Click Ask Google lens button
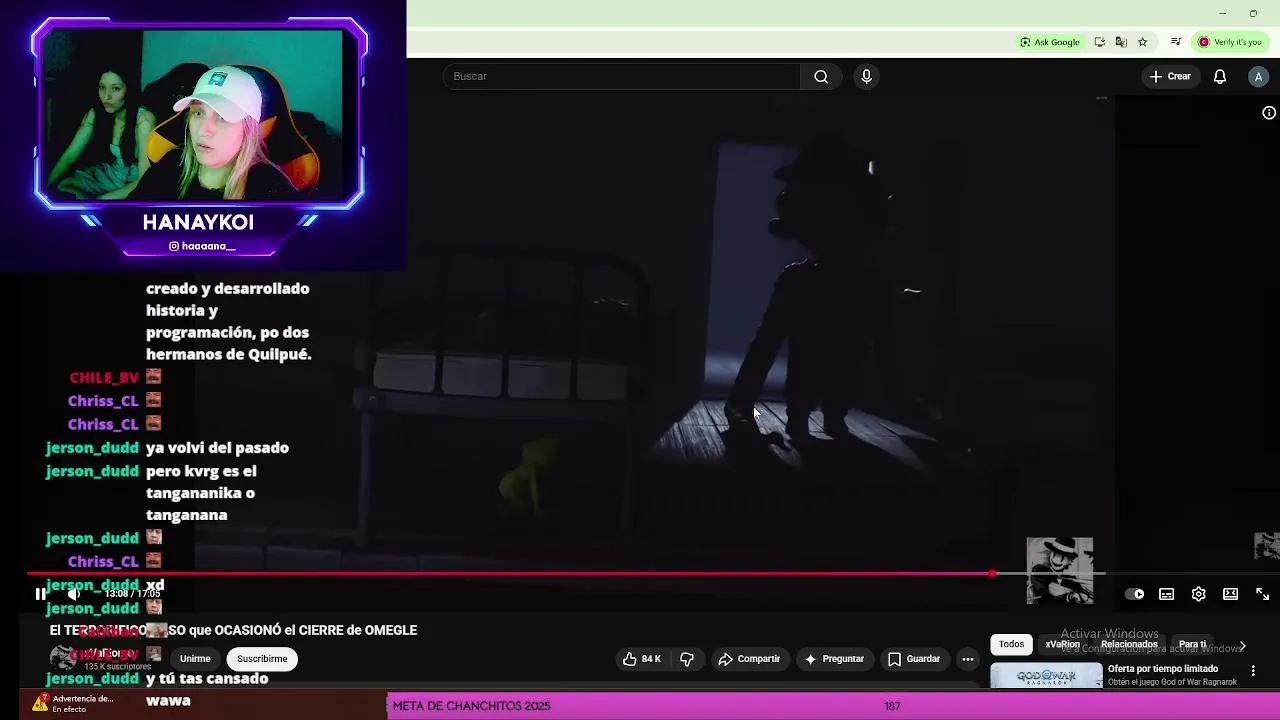The width and height of the screenshot is (1280, 720). 1050,42
